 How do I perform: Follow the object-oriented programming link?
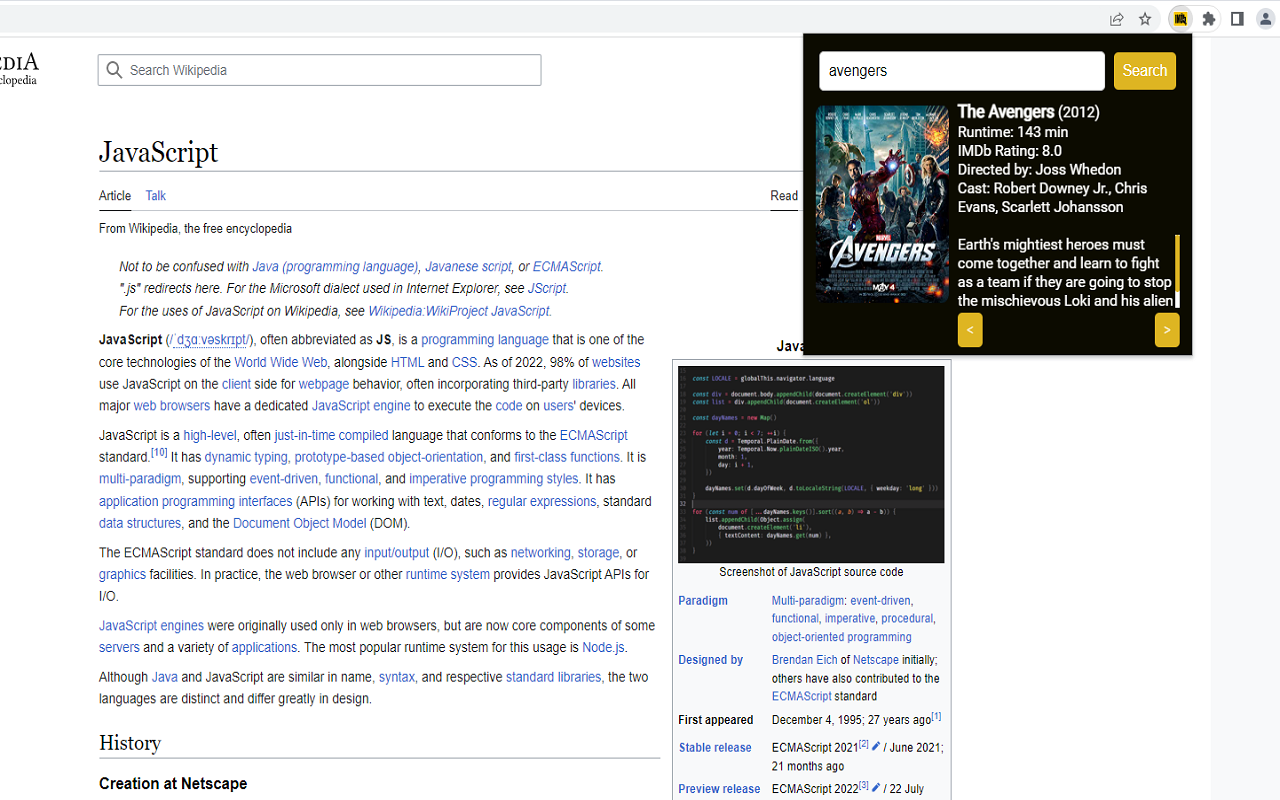click(x=842, y=637)
